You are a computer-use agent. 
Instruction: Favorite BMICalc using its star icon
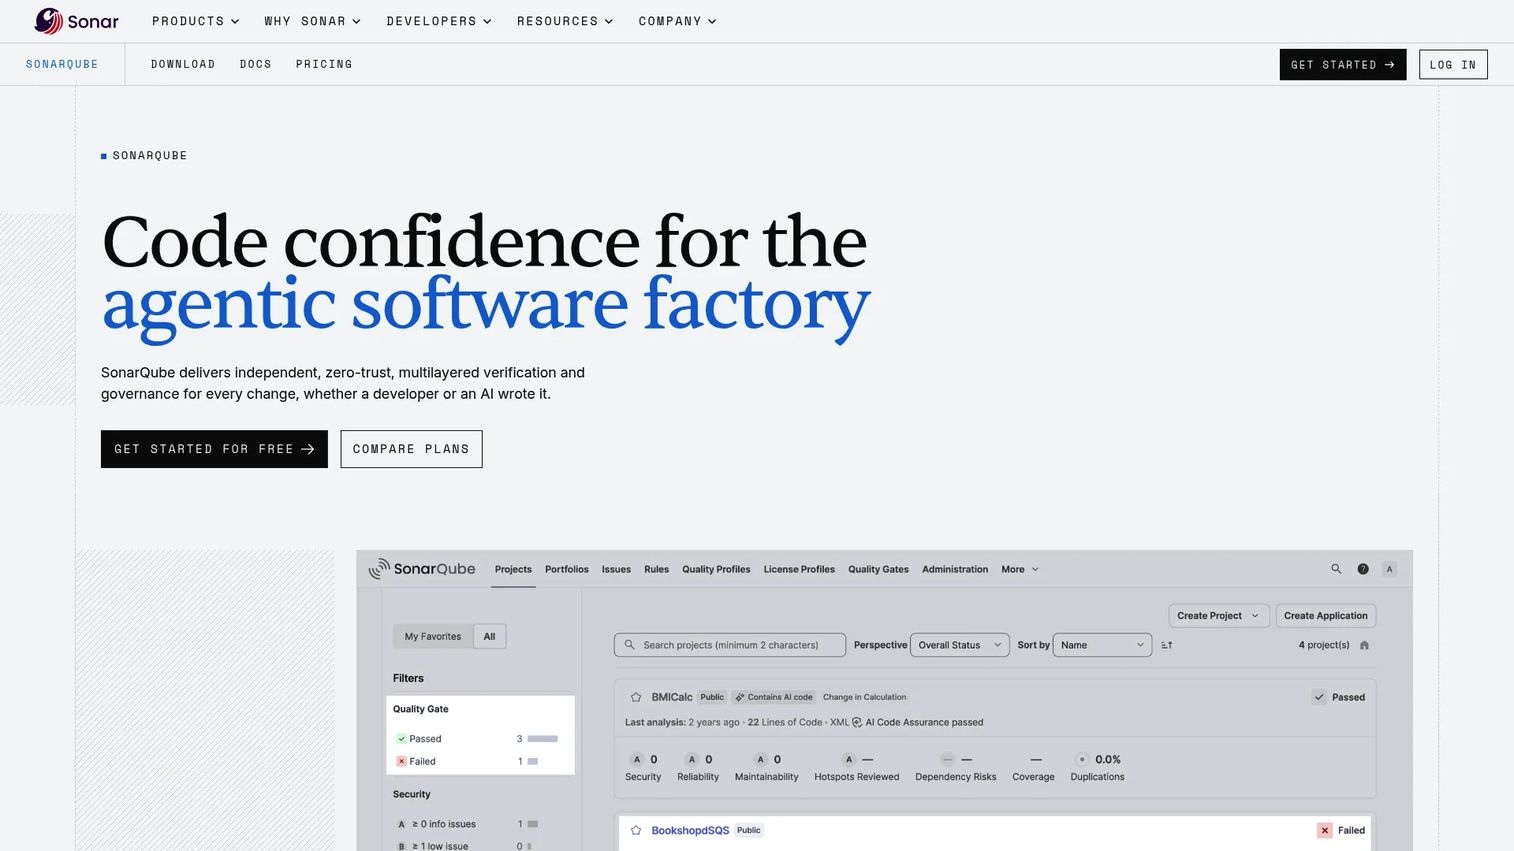(x=636, y=697)
